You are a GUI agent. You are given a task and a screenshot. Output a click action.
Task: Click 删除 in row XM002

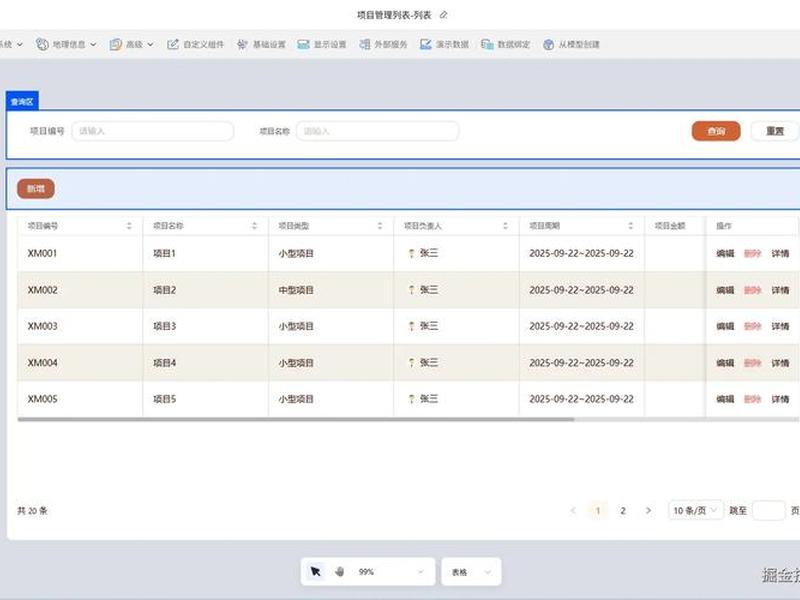pyautogui.click(x=753, y=290)
